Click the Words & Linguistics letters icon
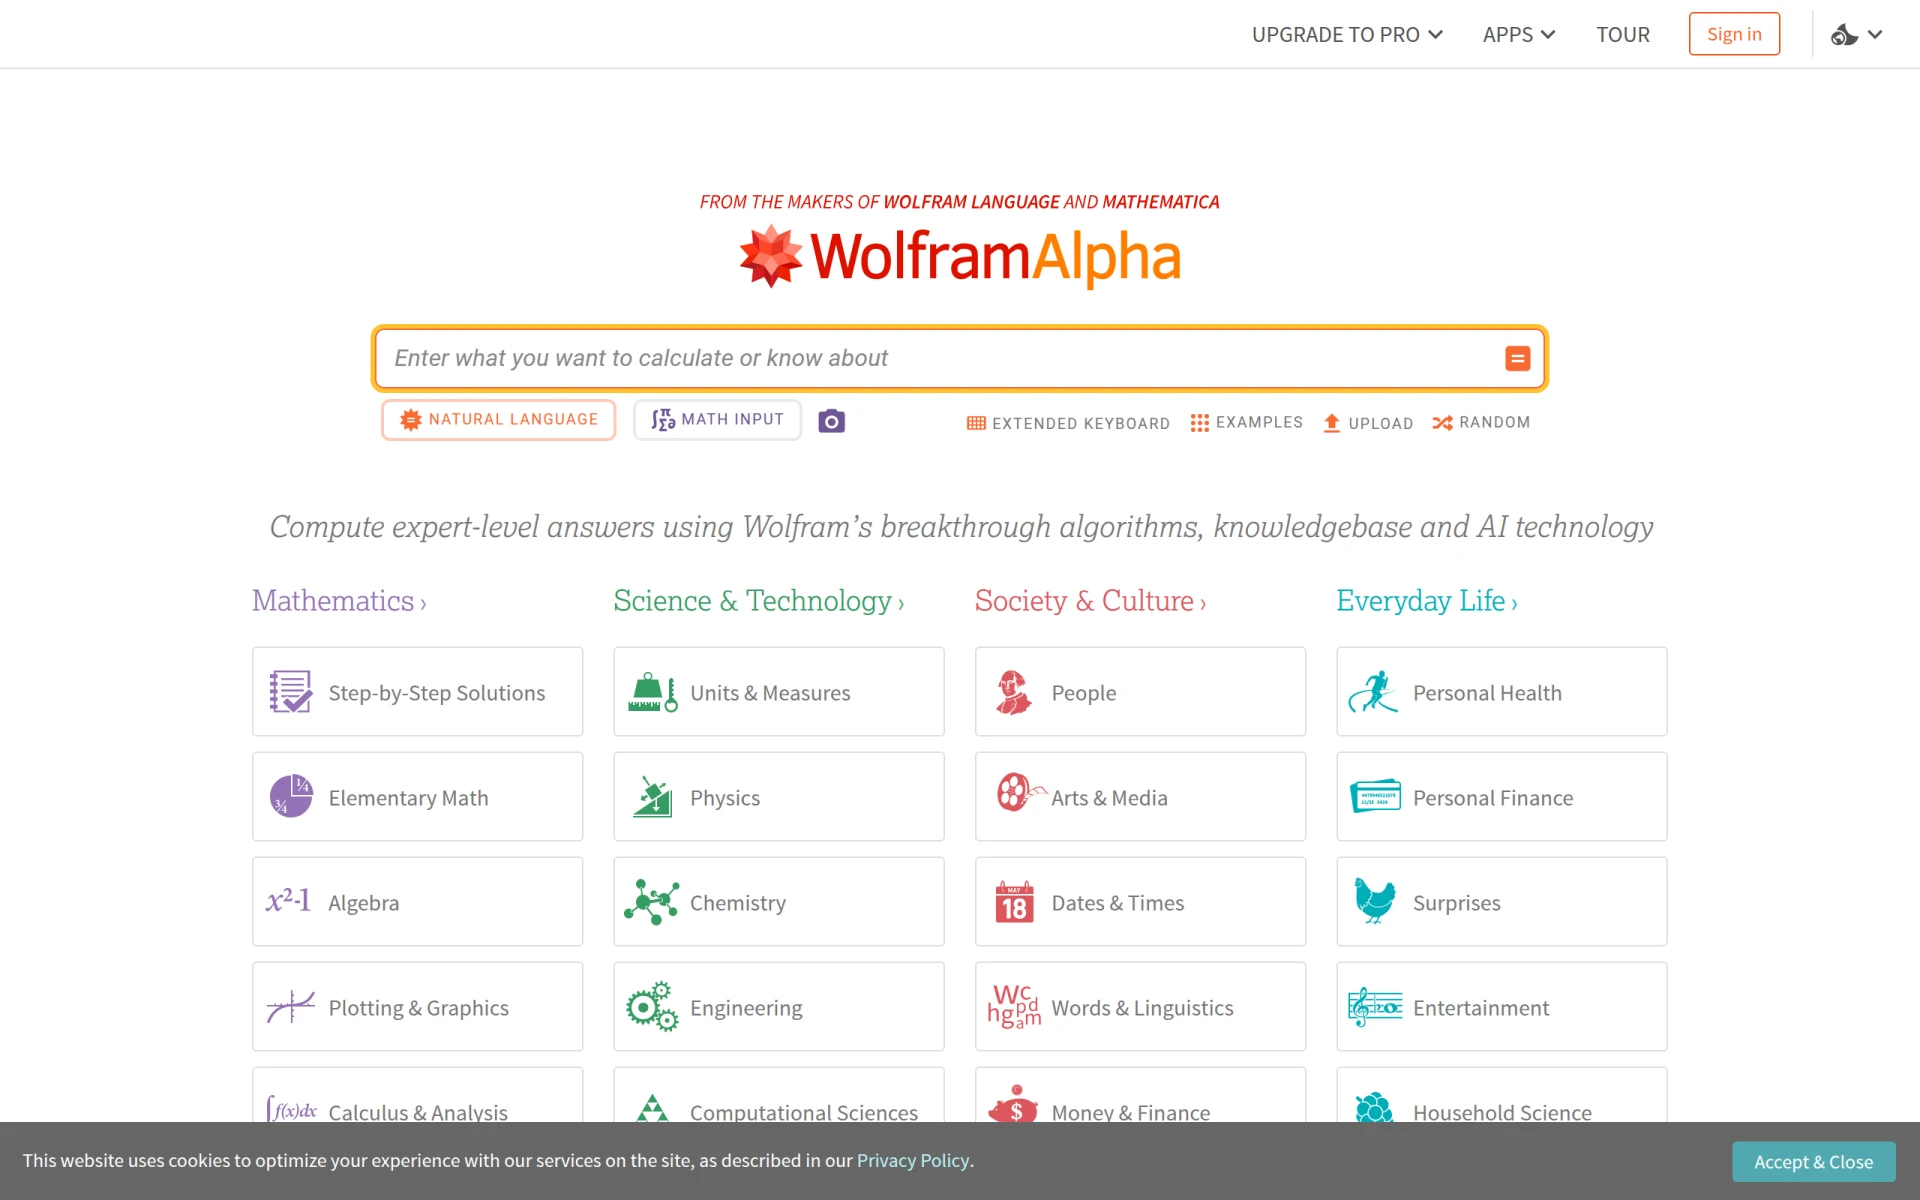The image size is (1920, 1200). pos(1014,1006)
